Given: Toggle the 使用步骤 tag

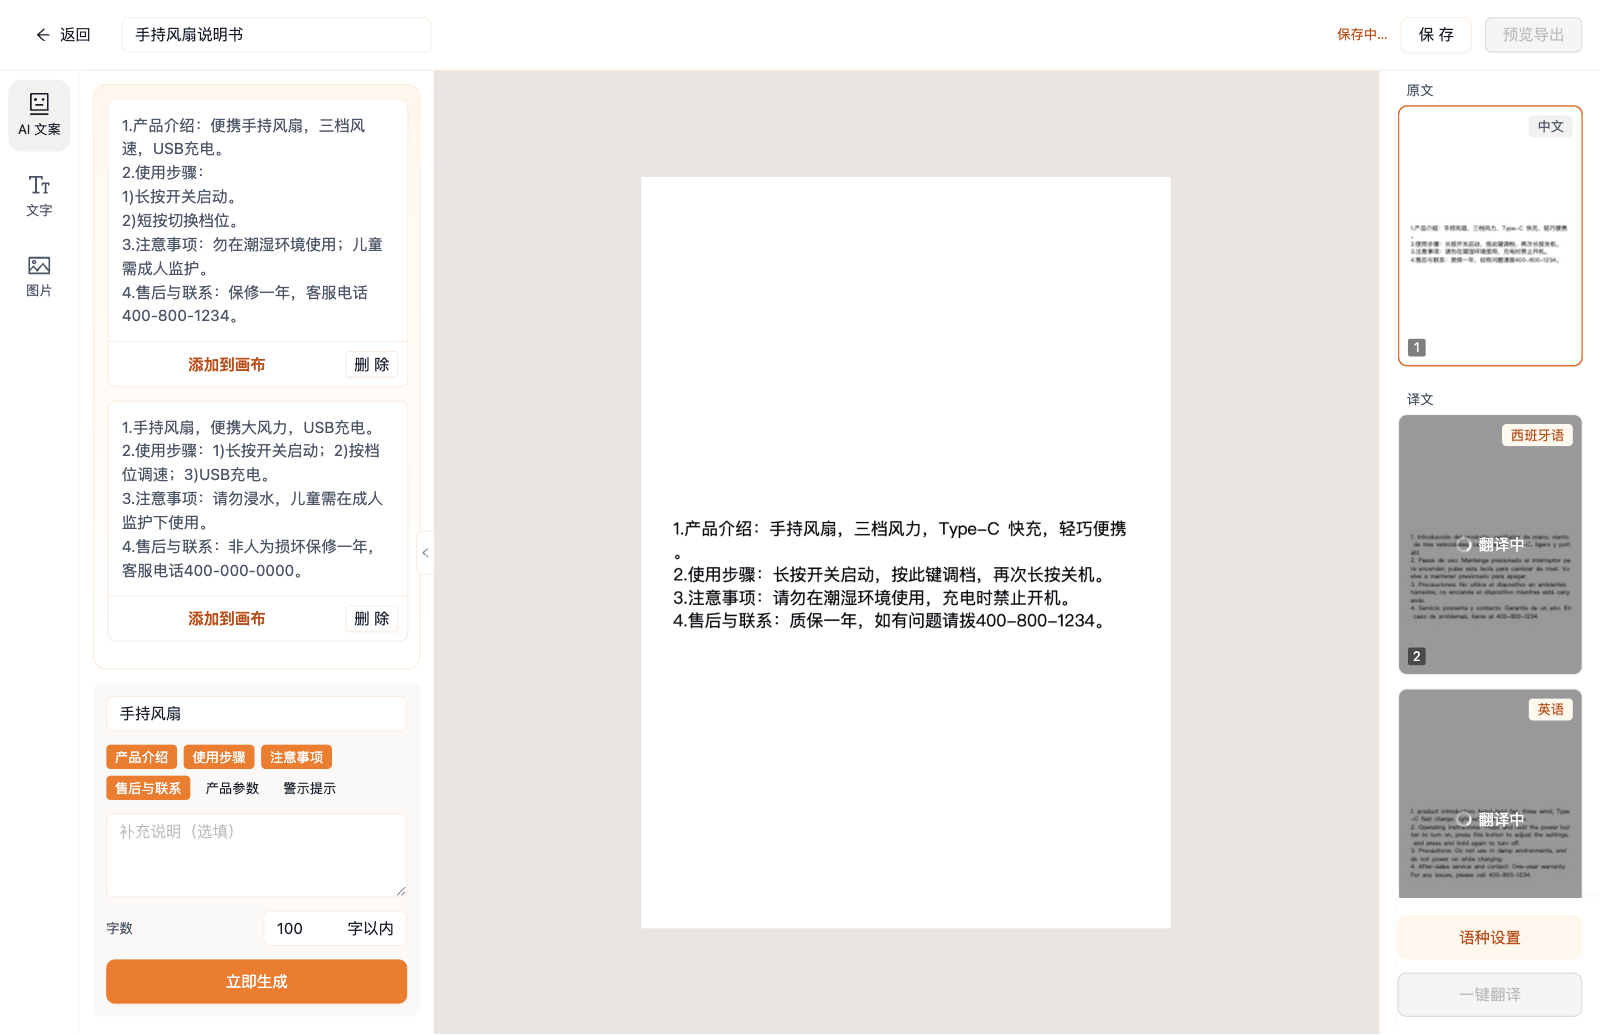Looking at the screenshot, I should [219, 758].
